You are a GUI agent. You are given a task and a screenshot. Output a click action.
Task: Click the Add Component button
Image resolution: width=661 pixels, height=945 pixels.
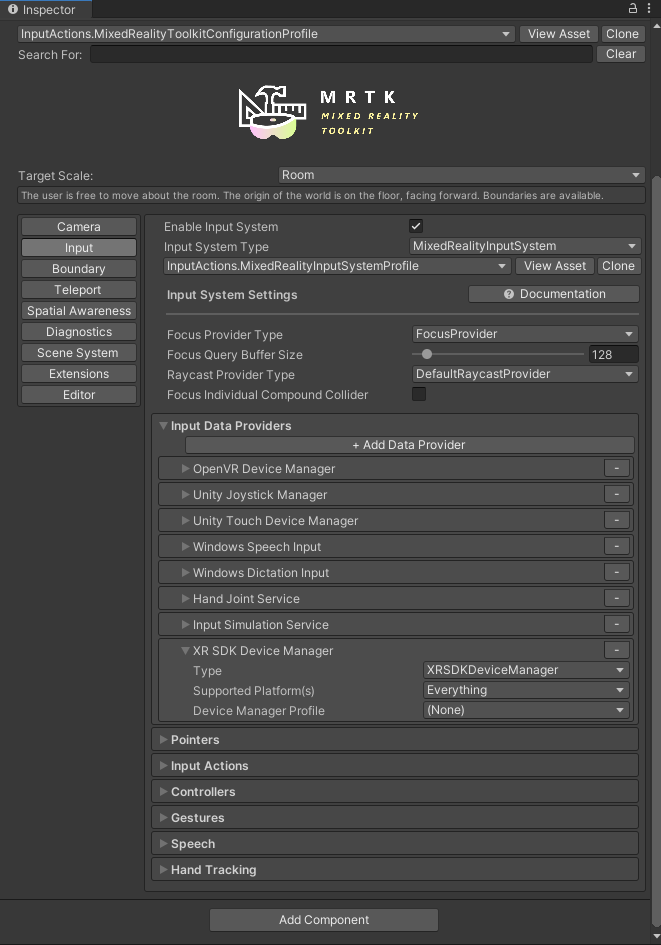323,919
